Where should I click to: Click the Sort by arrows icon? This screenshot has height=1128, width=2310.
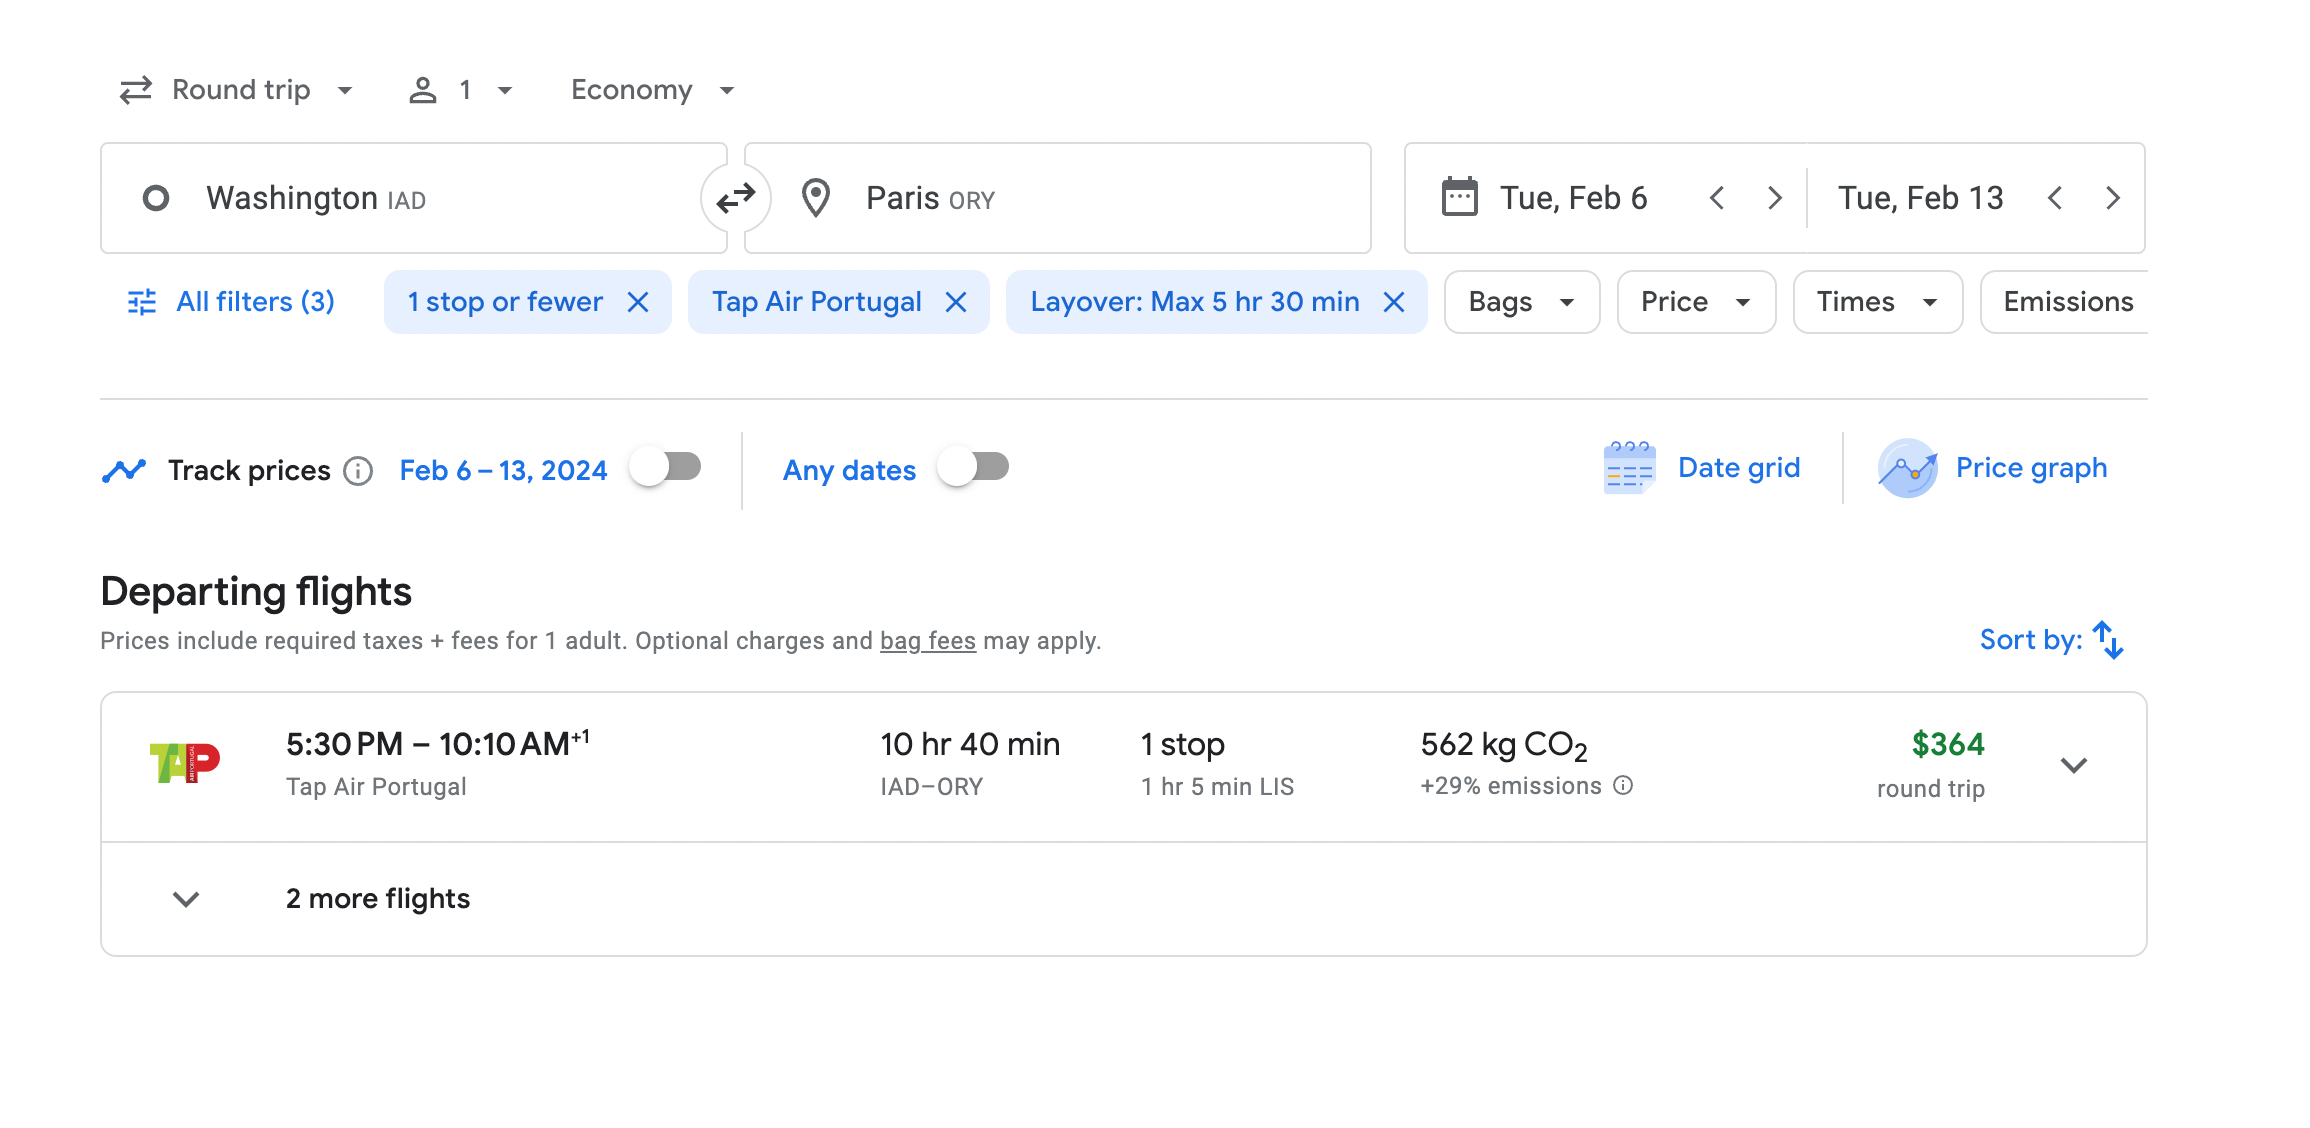(x=2107, y=640)
